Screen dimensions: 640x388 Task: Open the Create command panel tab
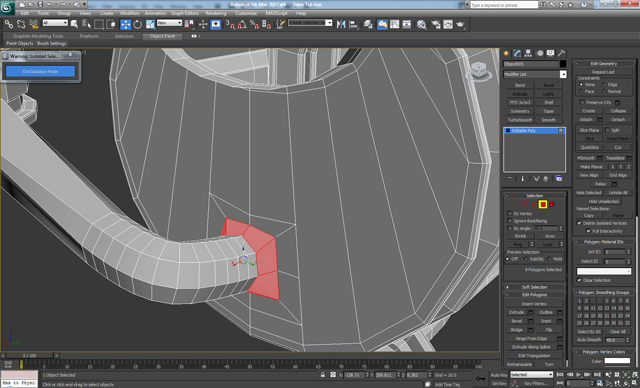click(x=507, y=53)
